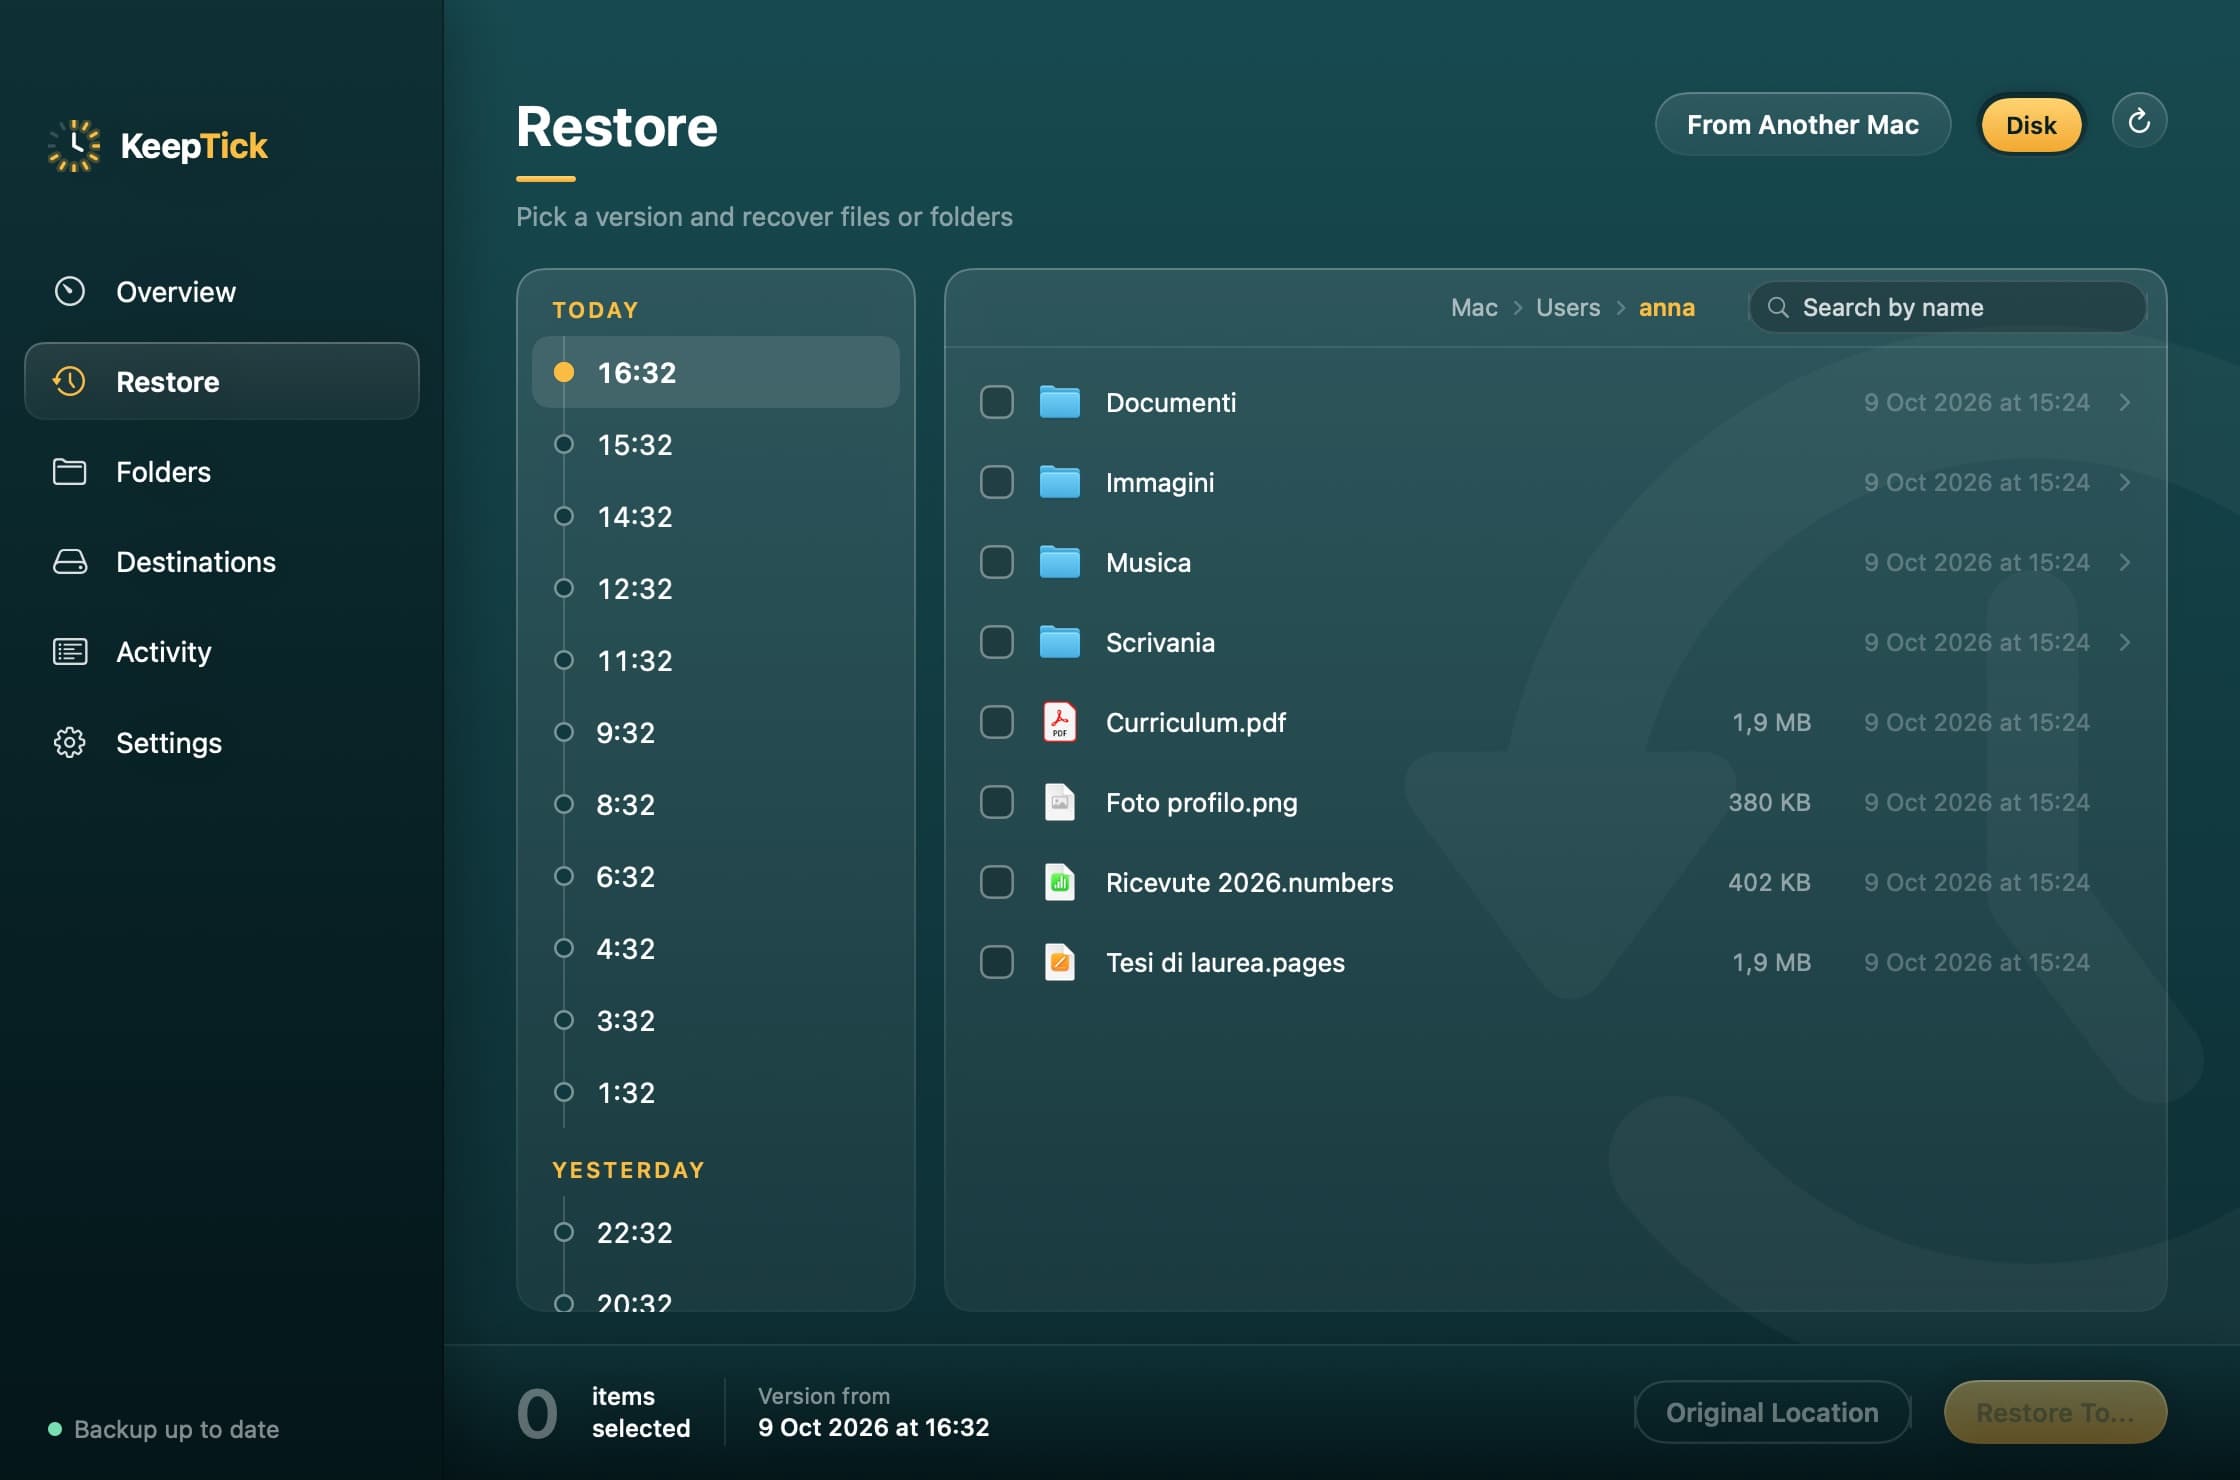Click the Activity list icon
This screenshot has height=1480, width=2240.
(69, 651)
